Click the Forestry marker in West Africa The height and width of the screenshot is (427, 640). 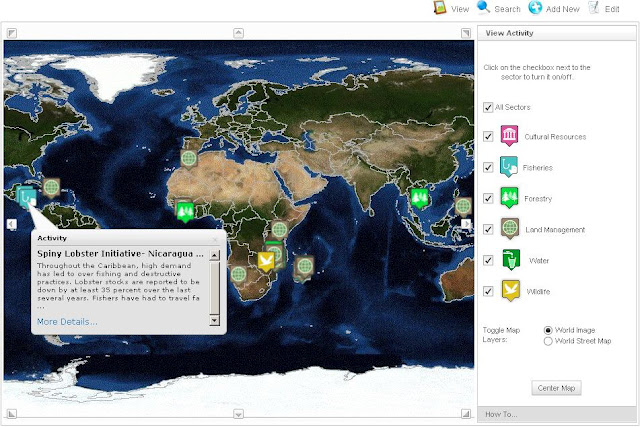coord(184,209)
